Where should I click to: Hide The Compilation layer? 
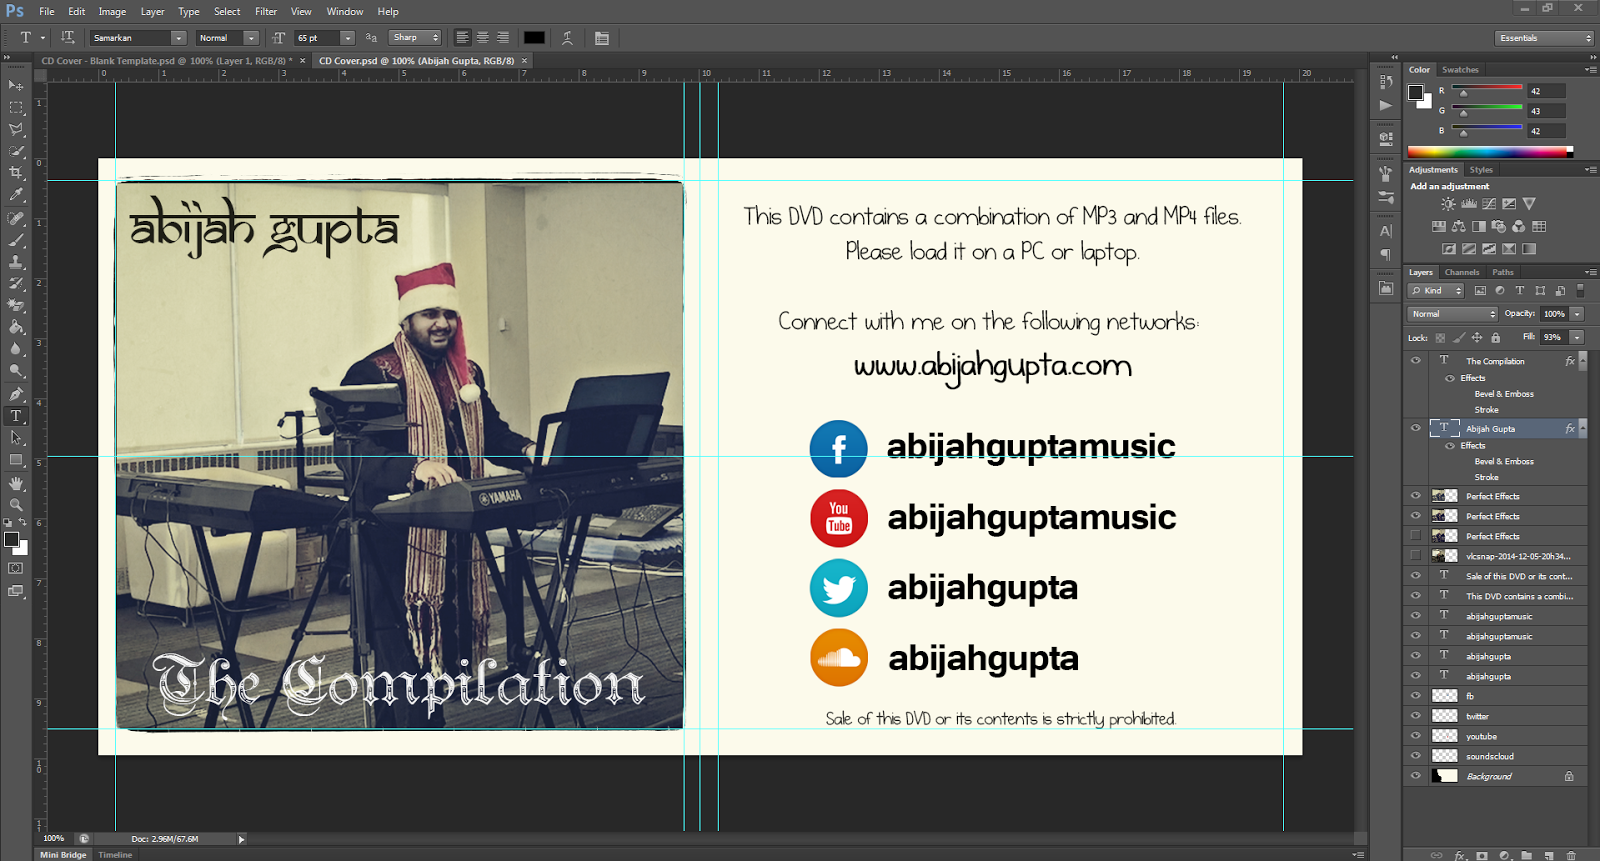pyautogui.click(x=1415, y=361)
